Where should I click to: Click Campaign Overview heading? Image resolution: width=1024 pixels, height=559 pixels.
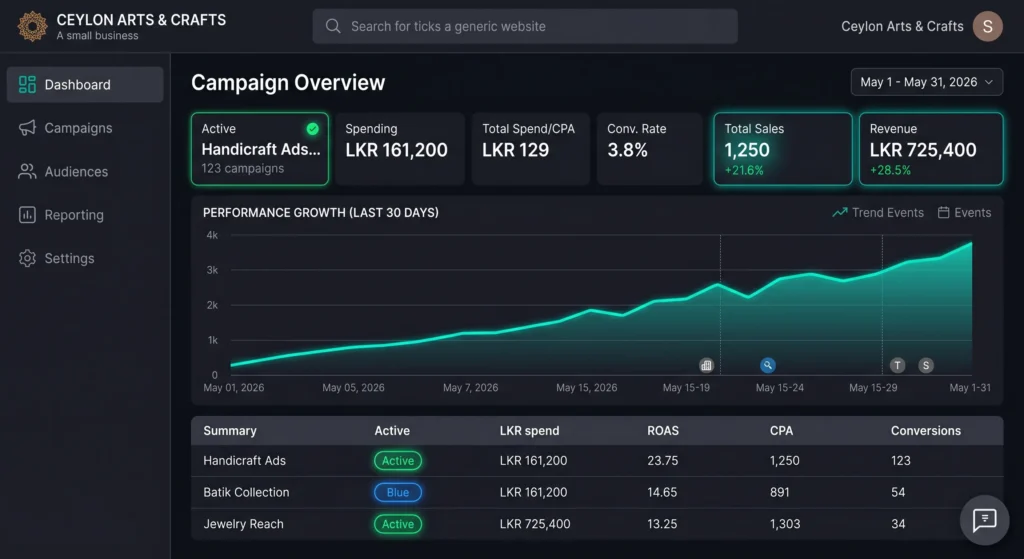click(x=288, y=83)
